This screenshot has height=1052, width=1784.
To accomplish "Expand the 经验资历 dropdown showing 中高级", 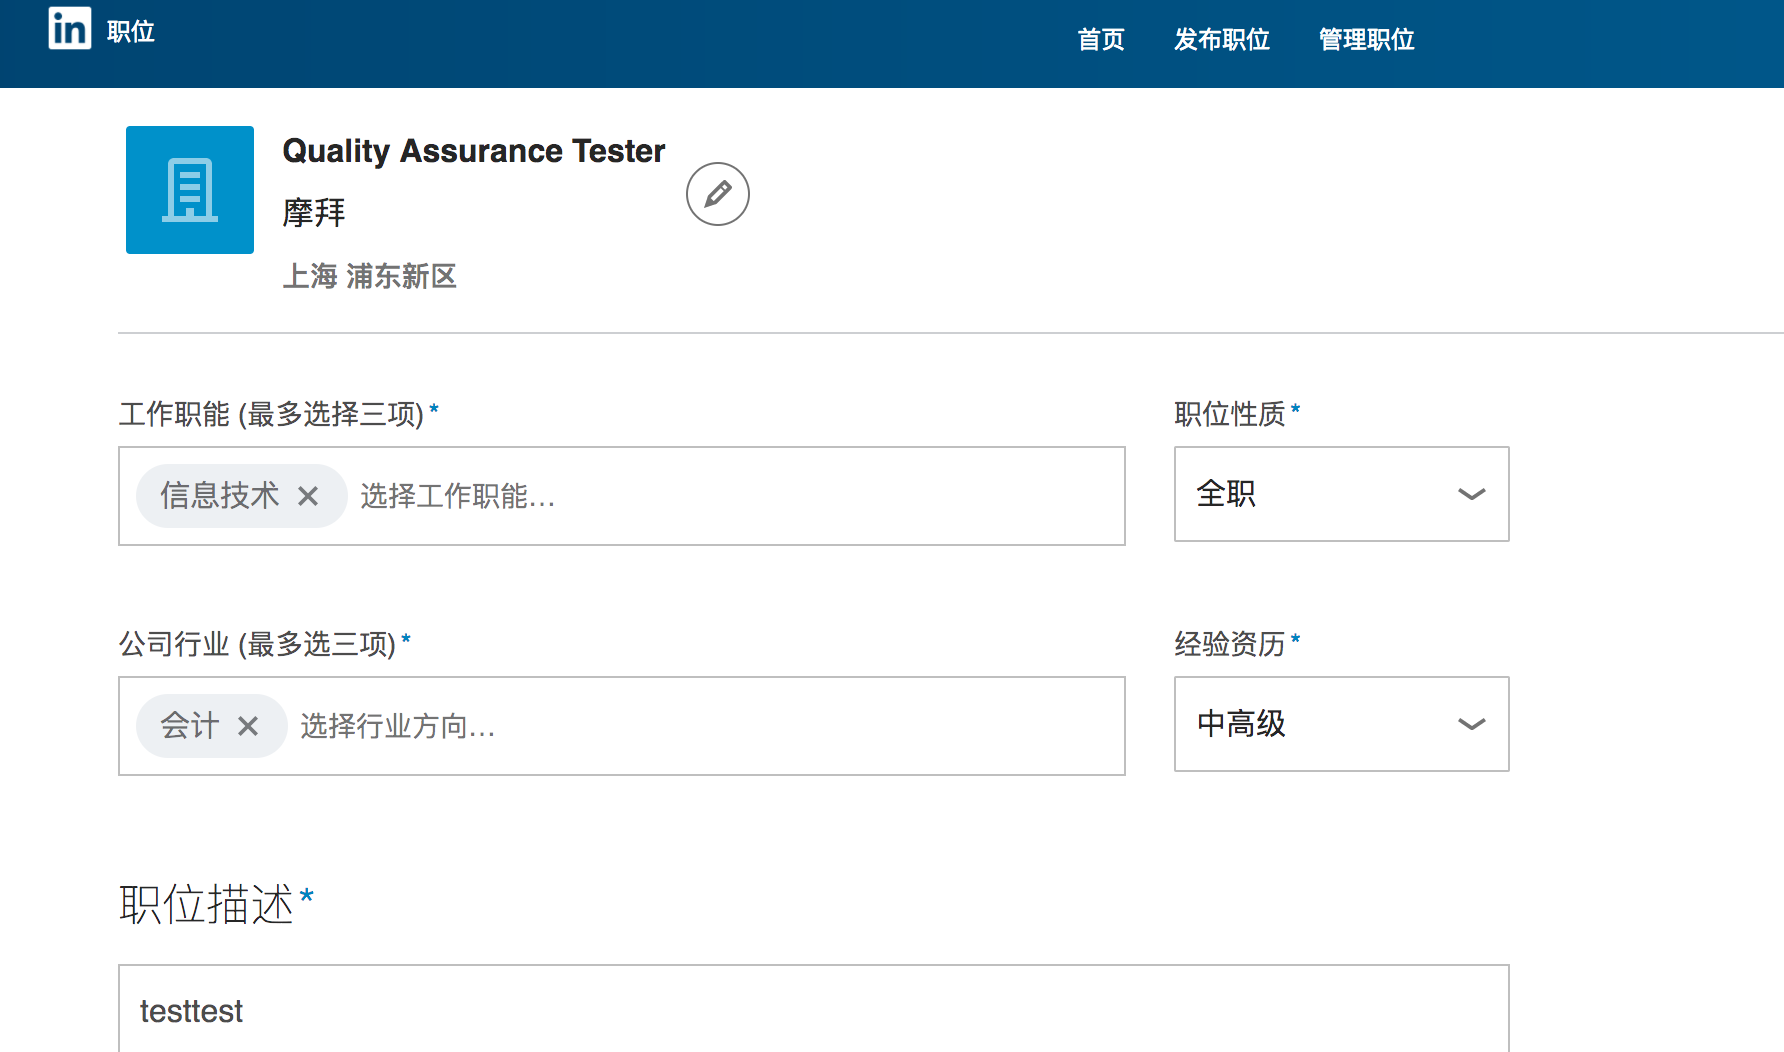I will click(x=1340, y=724).
